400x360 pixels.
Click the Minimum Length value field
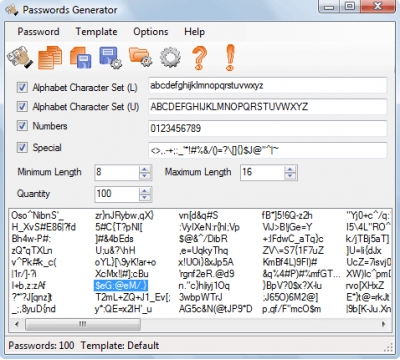pos(117,173)
